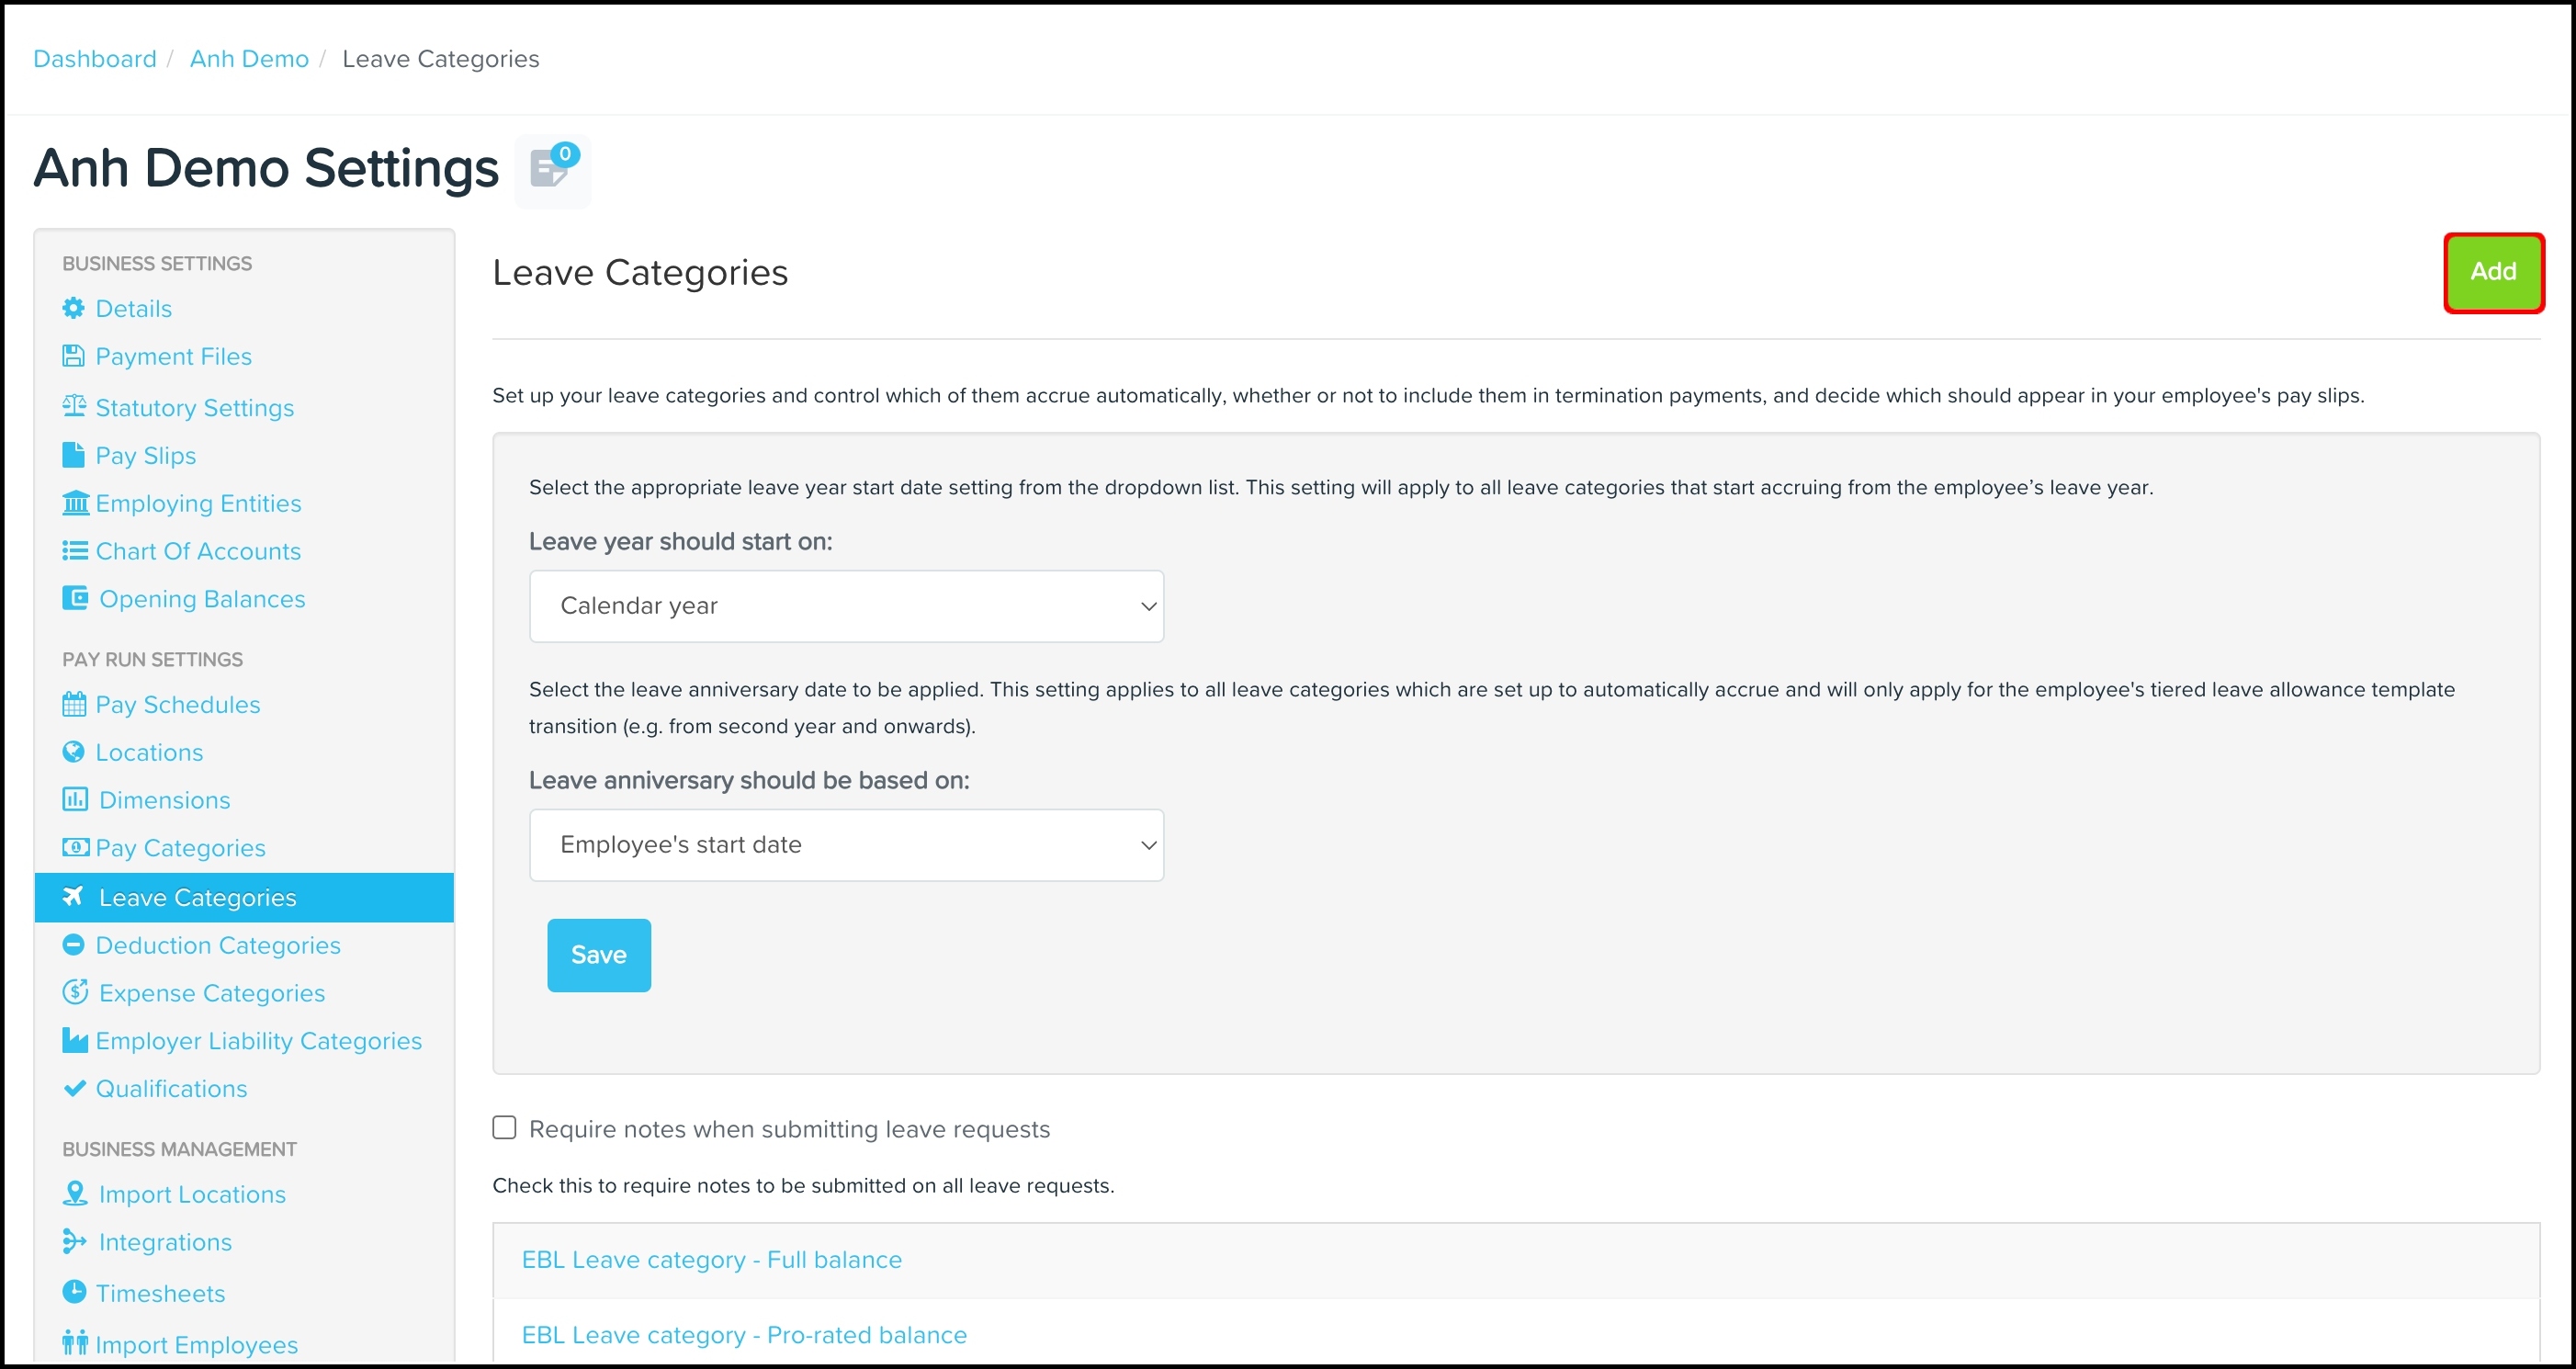Click the Employing Entities building icon

[75, 503]
